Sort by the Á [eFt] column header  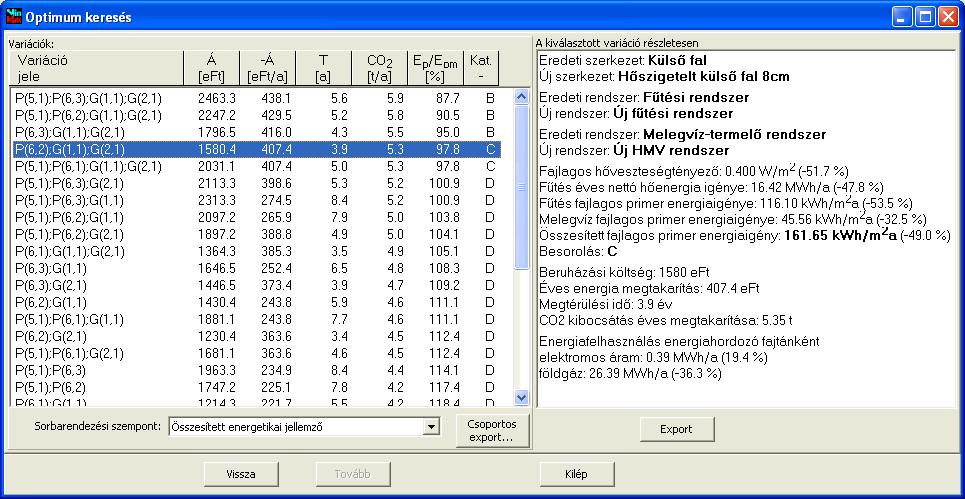pos(211,68)
